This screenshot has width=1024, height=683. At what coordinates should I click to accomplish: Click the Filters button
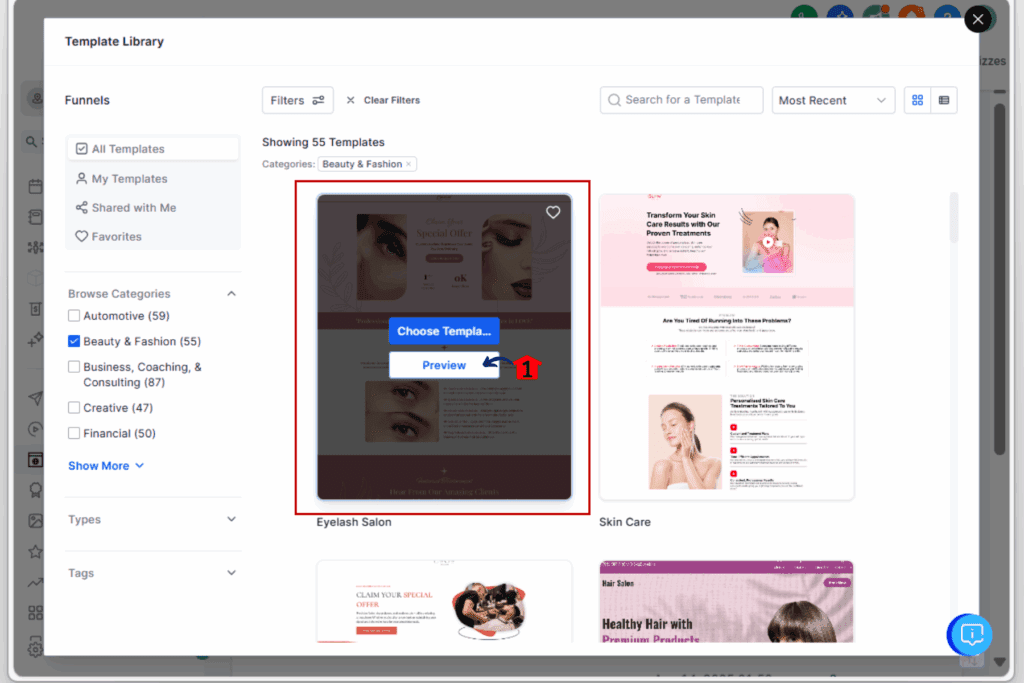[x=298, y=100]
